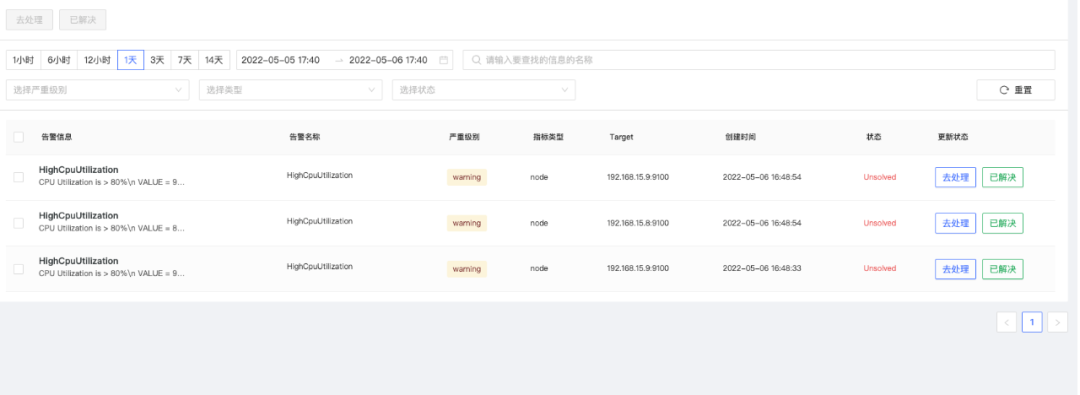Select the 6小时 time range

click(59, 60)
